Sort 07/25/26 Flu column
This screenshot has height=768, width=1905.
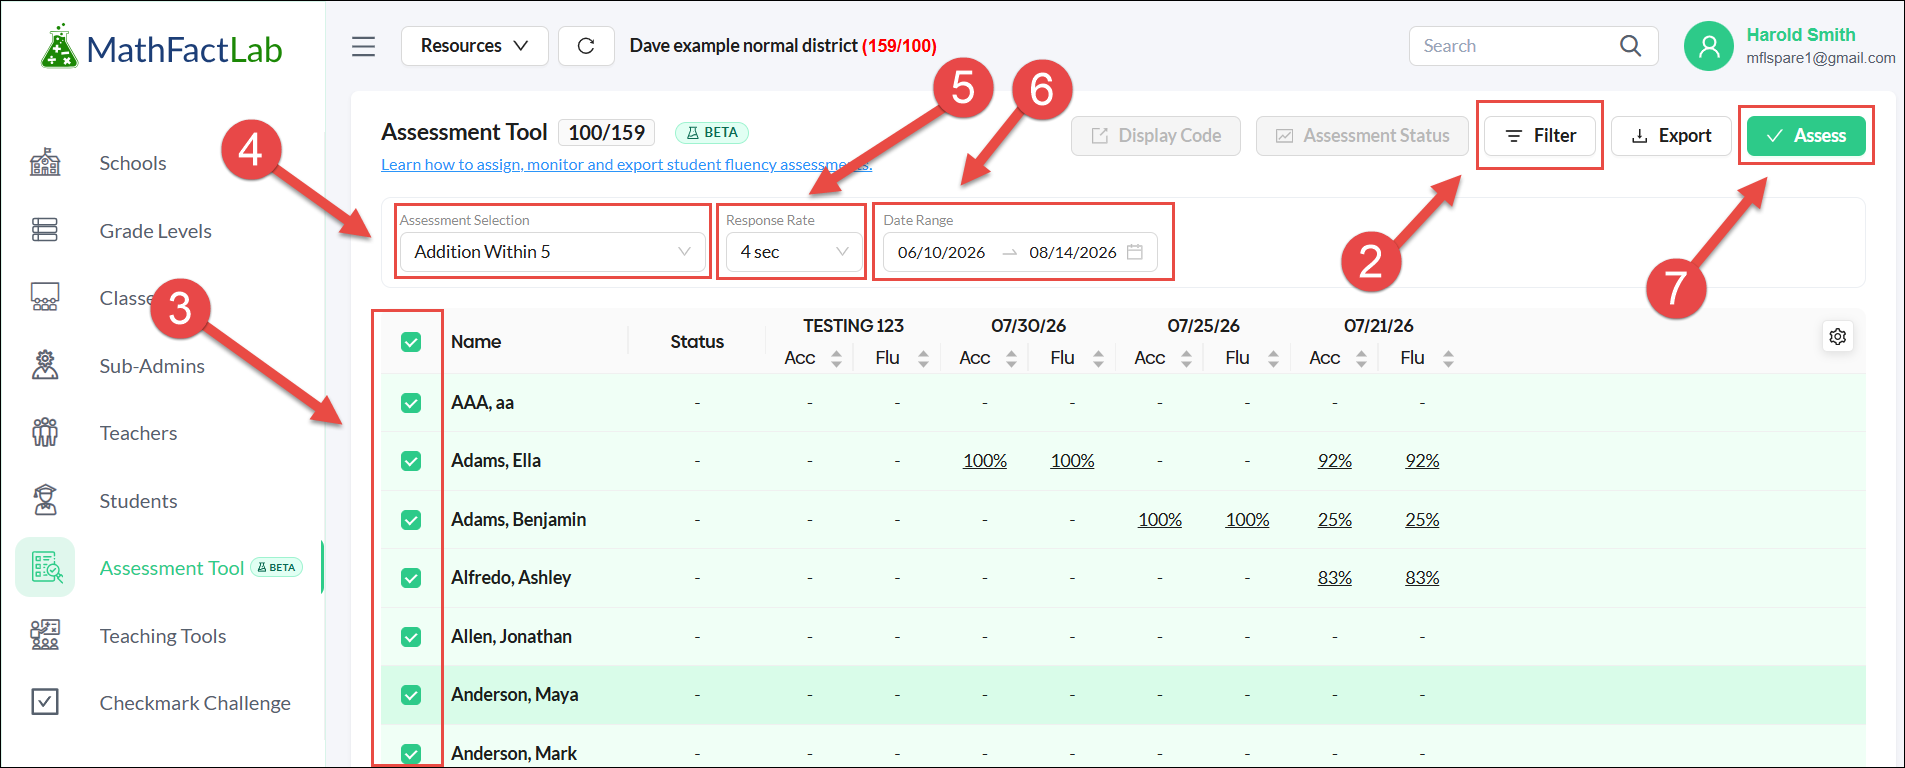[1273, 358]
